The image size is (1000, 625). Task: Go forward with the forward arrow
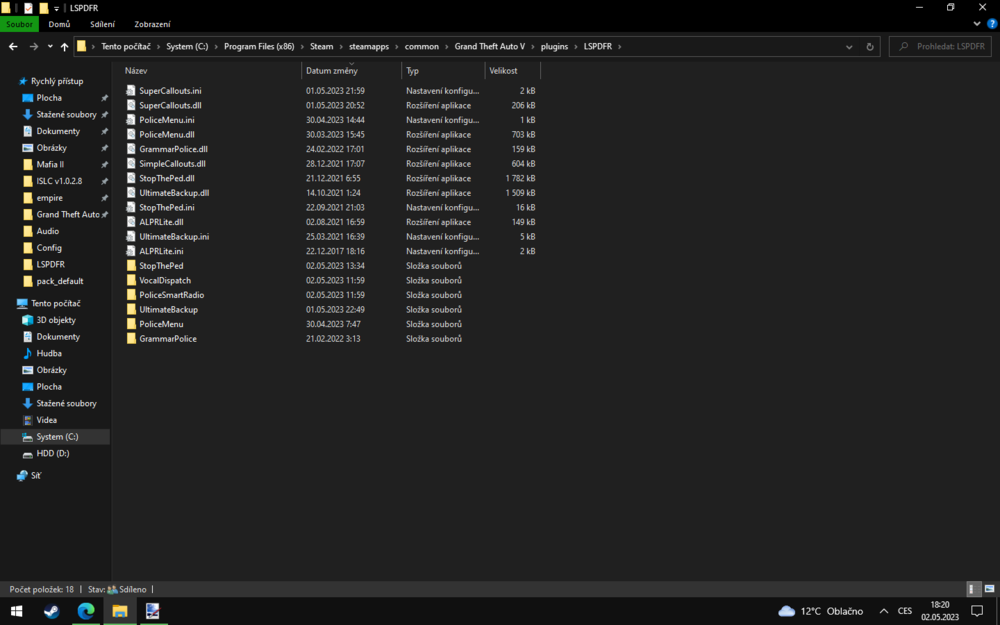tap(34, 47)
